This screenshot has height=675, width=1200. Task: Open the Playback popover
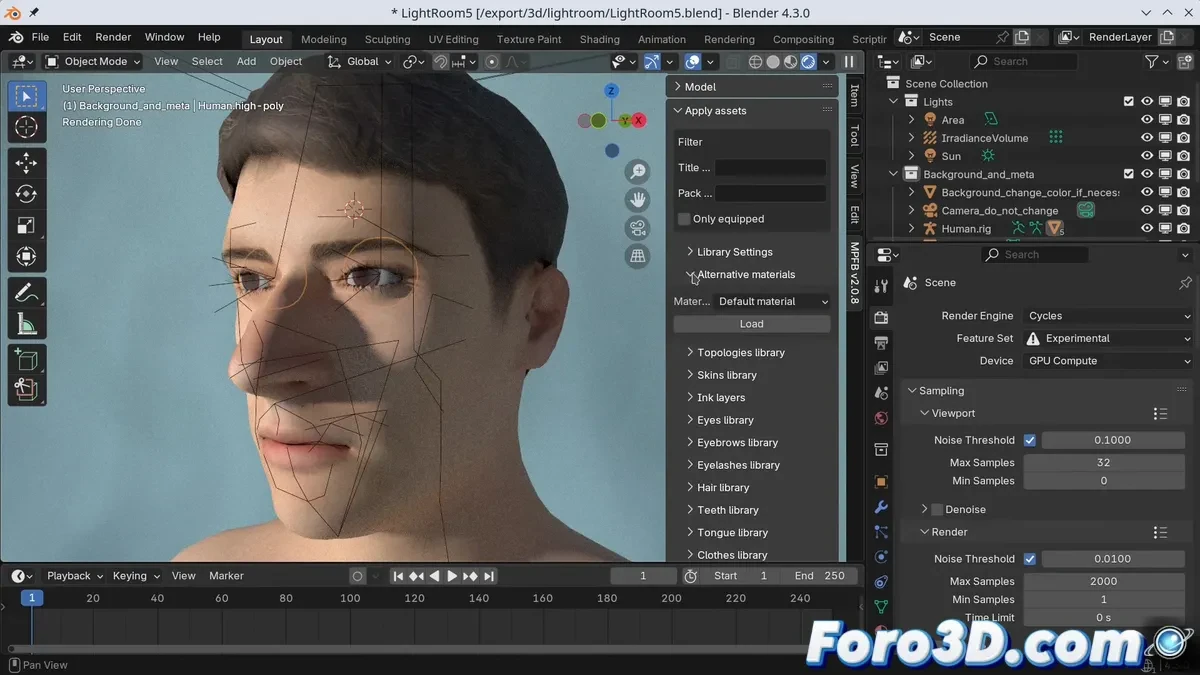coord(75,576)
